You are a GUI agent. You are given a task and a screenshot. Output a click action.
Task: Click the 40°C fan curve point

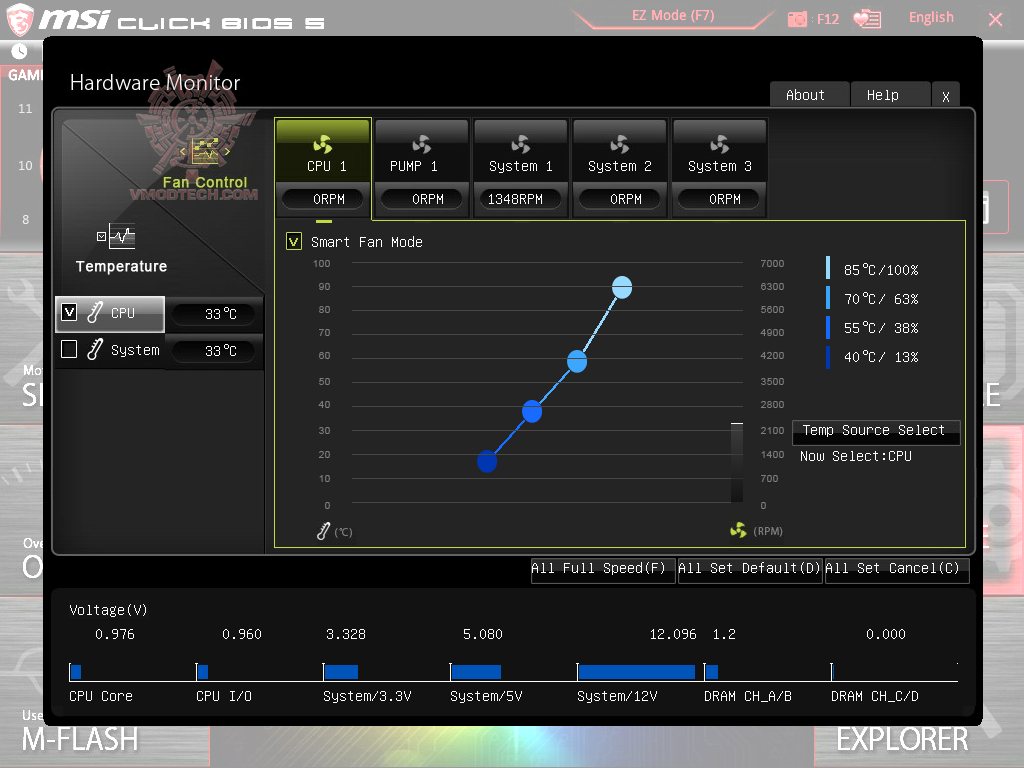tap(487, 461)
